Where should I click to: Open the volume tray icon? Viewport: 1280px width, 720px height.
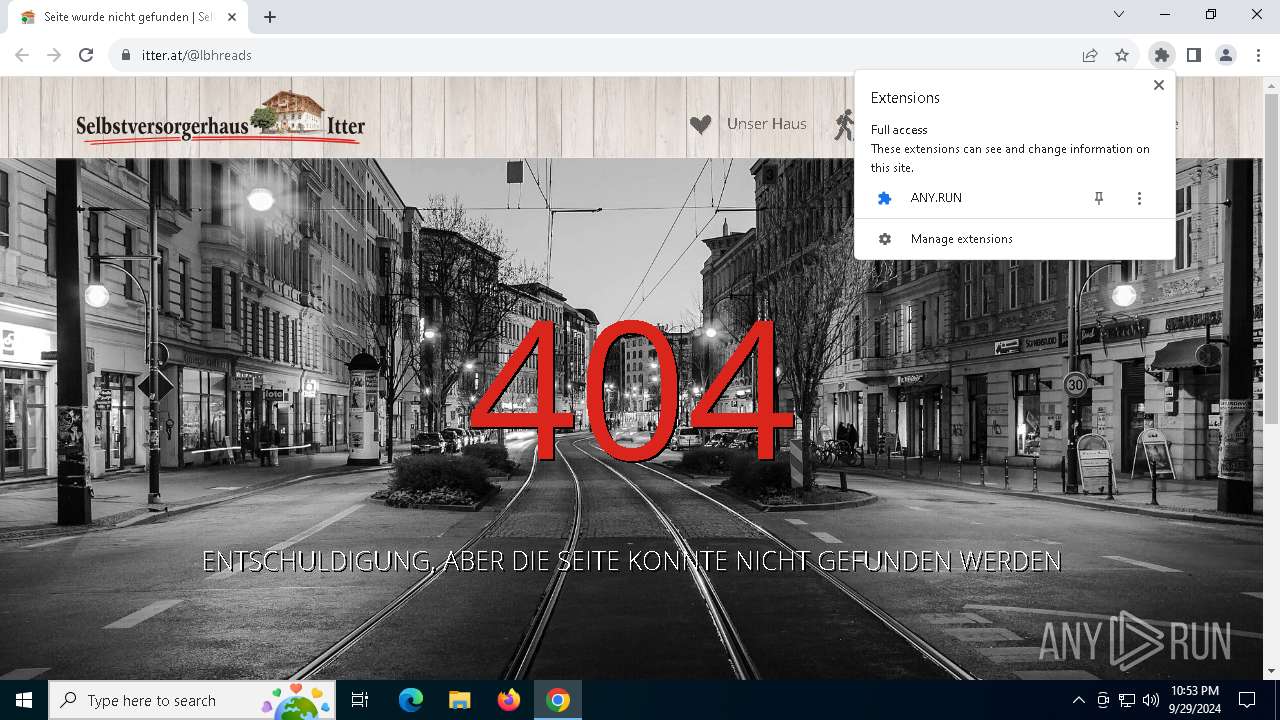pos(1151,700)
